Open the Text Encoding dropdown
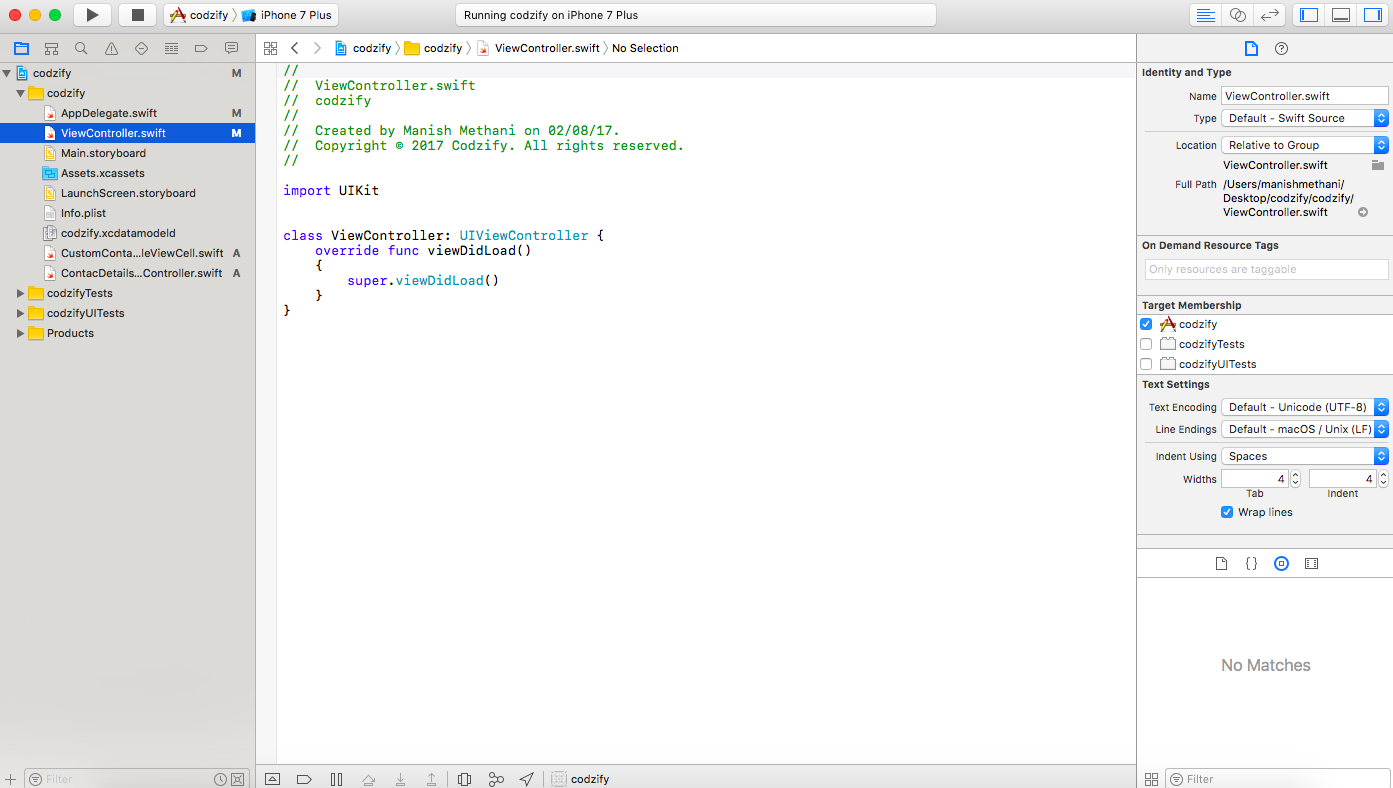Image resolution: width=1393 pixels, height=788 pixels. (x=1305, y=407)
